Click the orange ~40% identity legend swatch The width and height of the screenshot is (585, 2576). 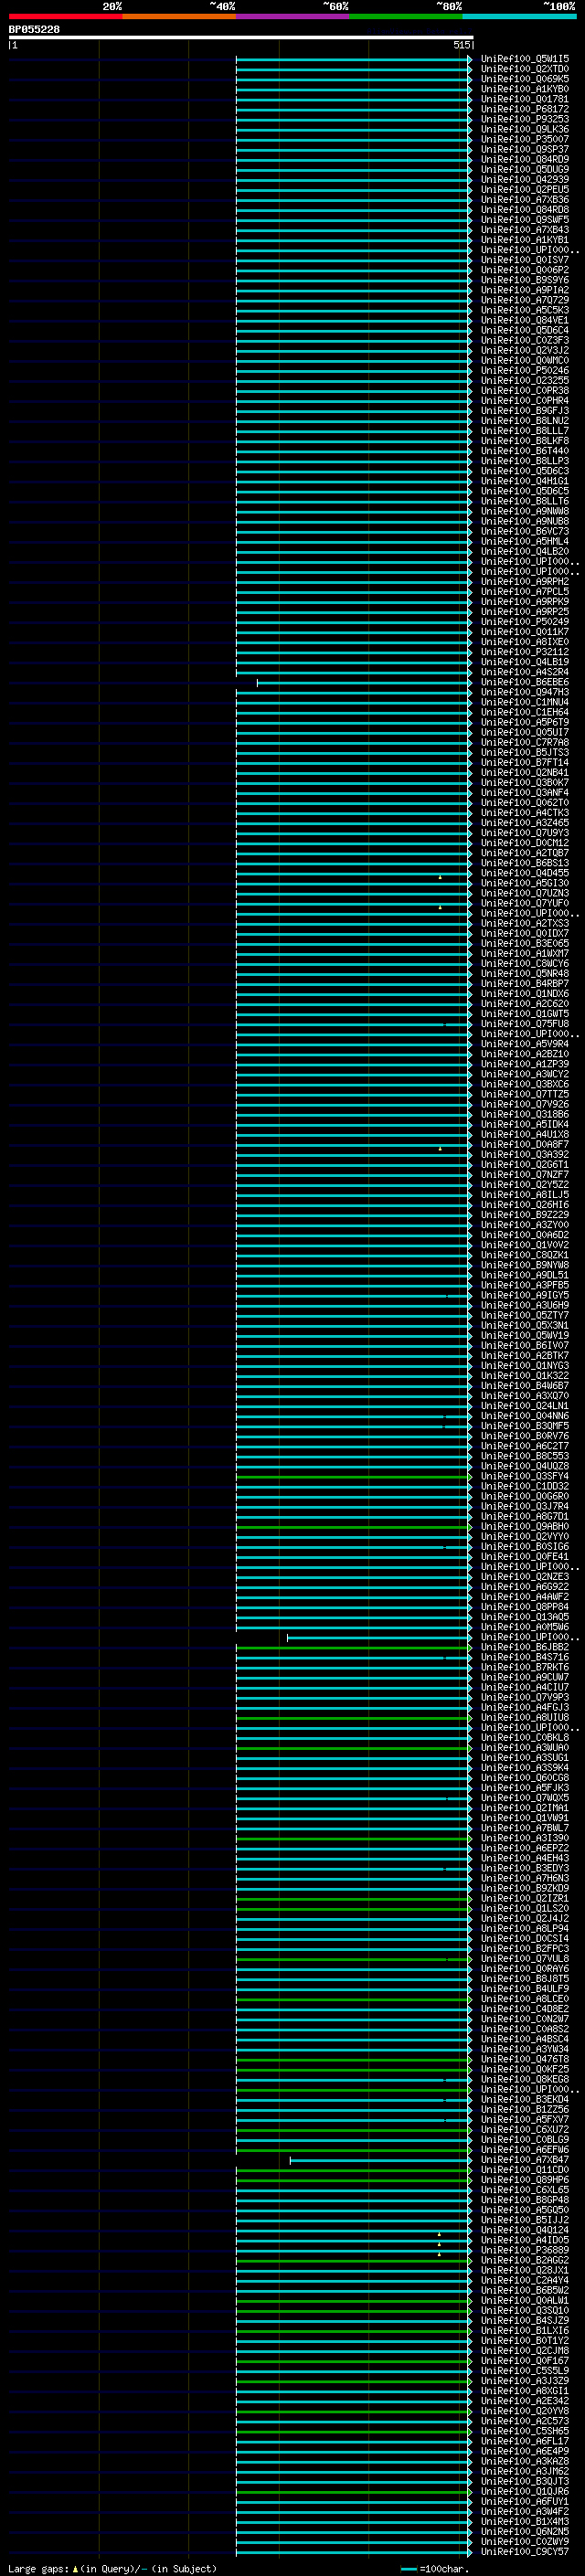pyautogui.click(x=179, y=17)
